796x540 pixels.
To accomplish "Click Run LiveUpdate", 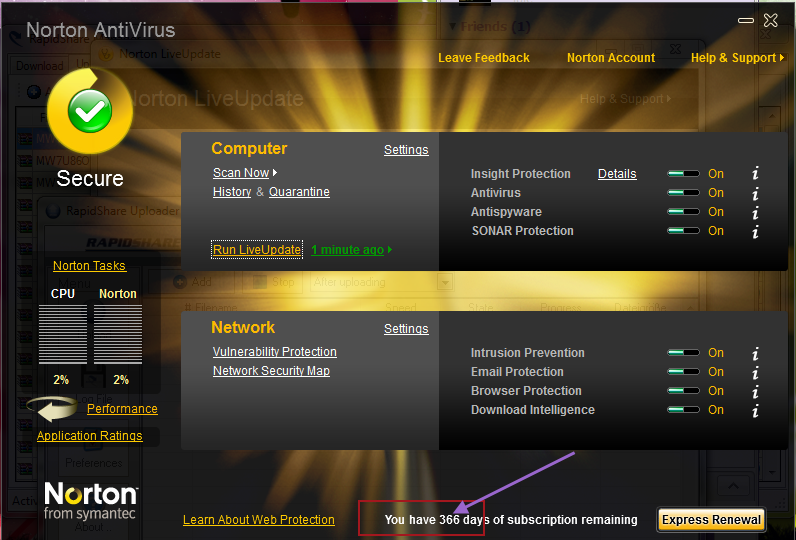I will point(257,250).
